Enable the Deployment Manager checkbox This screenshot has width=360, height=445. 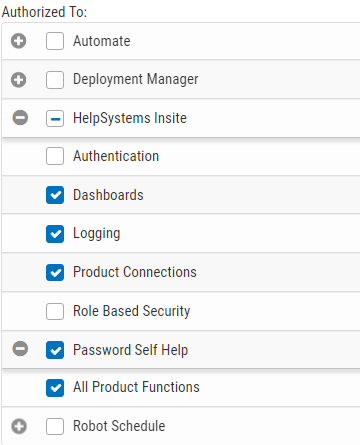click(55, 80)
